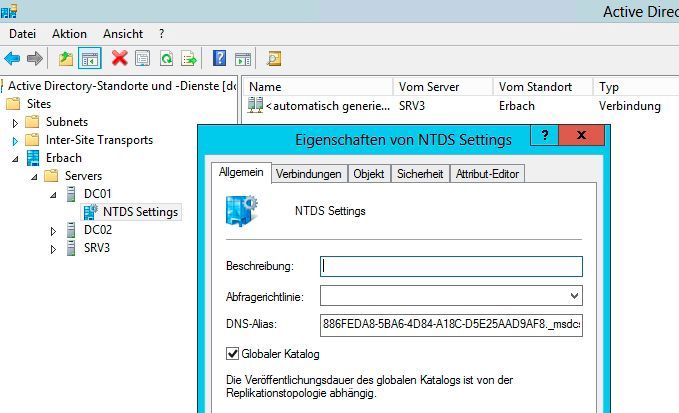The image size is (679, 413).
Task: Select the Verbindung cell in Typ column
Action: coord(630,106)
